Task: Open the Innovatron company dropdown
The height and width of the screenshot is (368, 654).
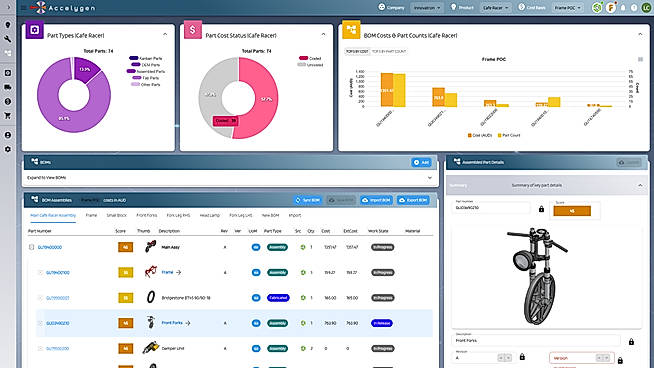Action: [x=427, y=8]
